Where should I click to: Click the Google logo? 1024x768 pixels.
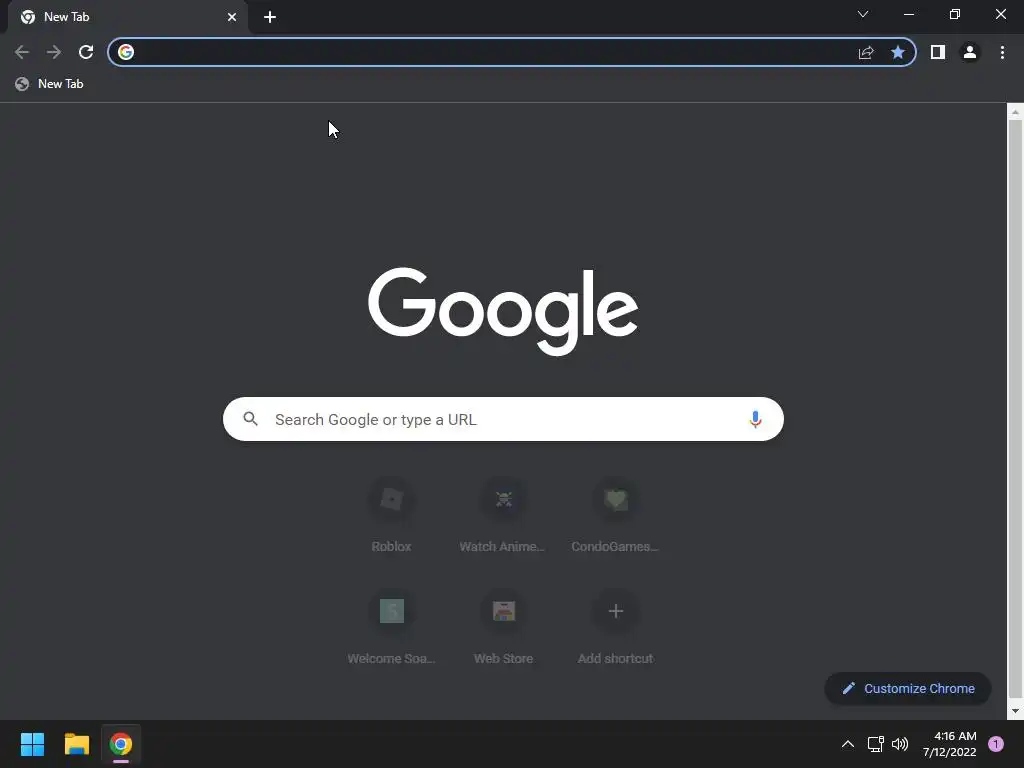tap(503, 311)
